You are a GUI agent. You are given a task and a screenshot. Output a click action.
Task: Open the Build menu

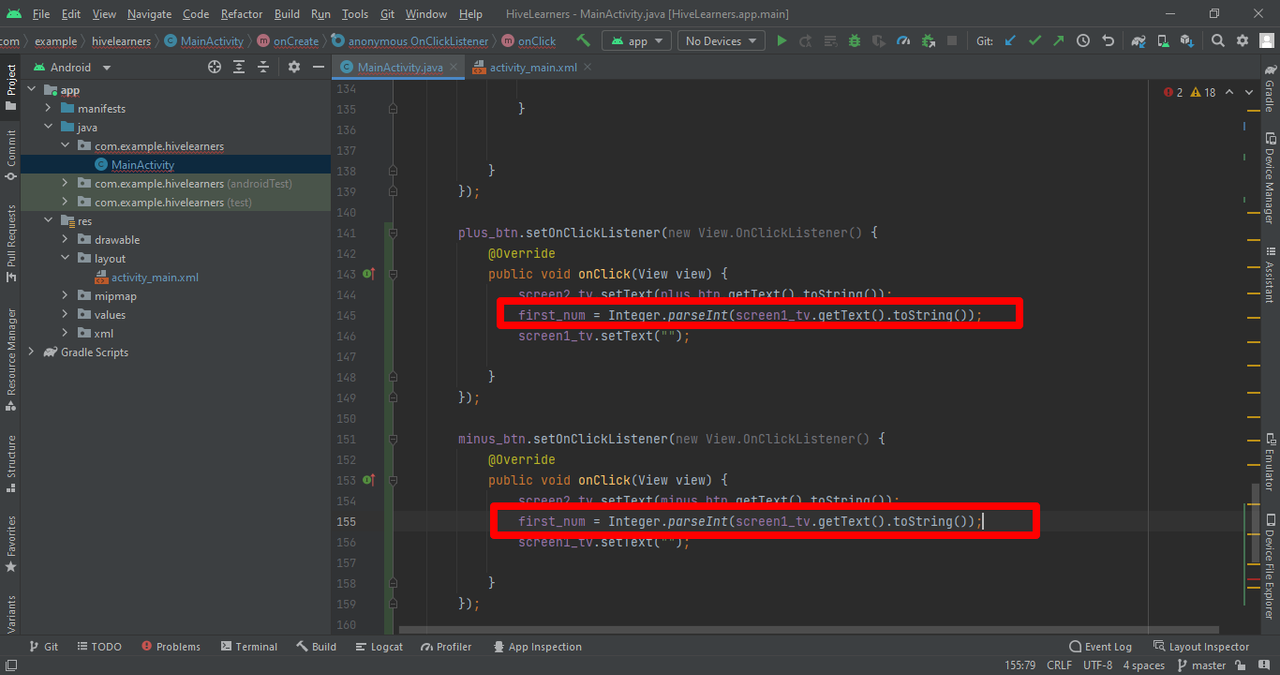pos(287,14)
